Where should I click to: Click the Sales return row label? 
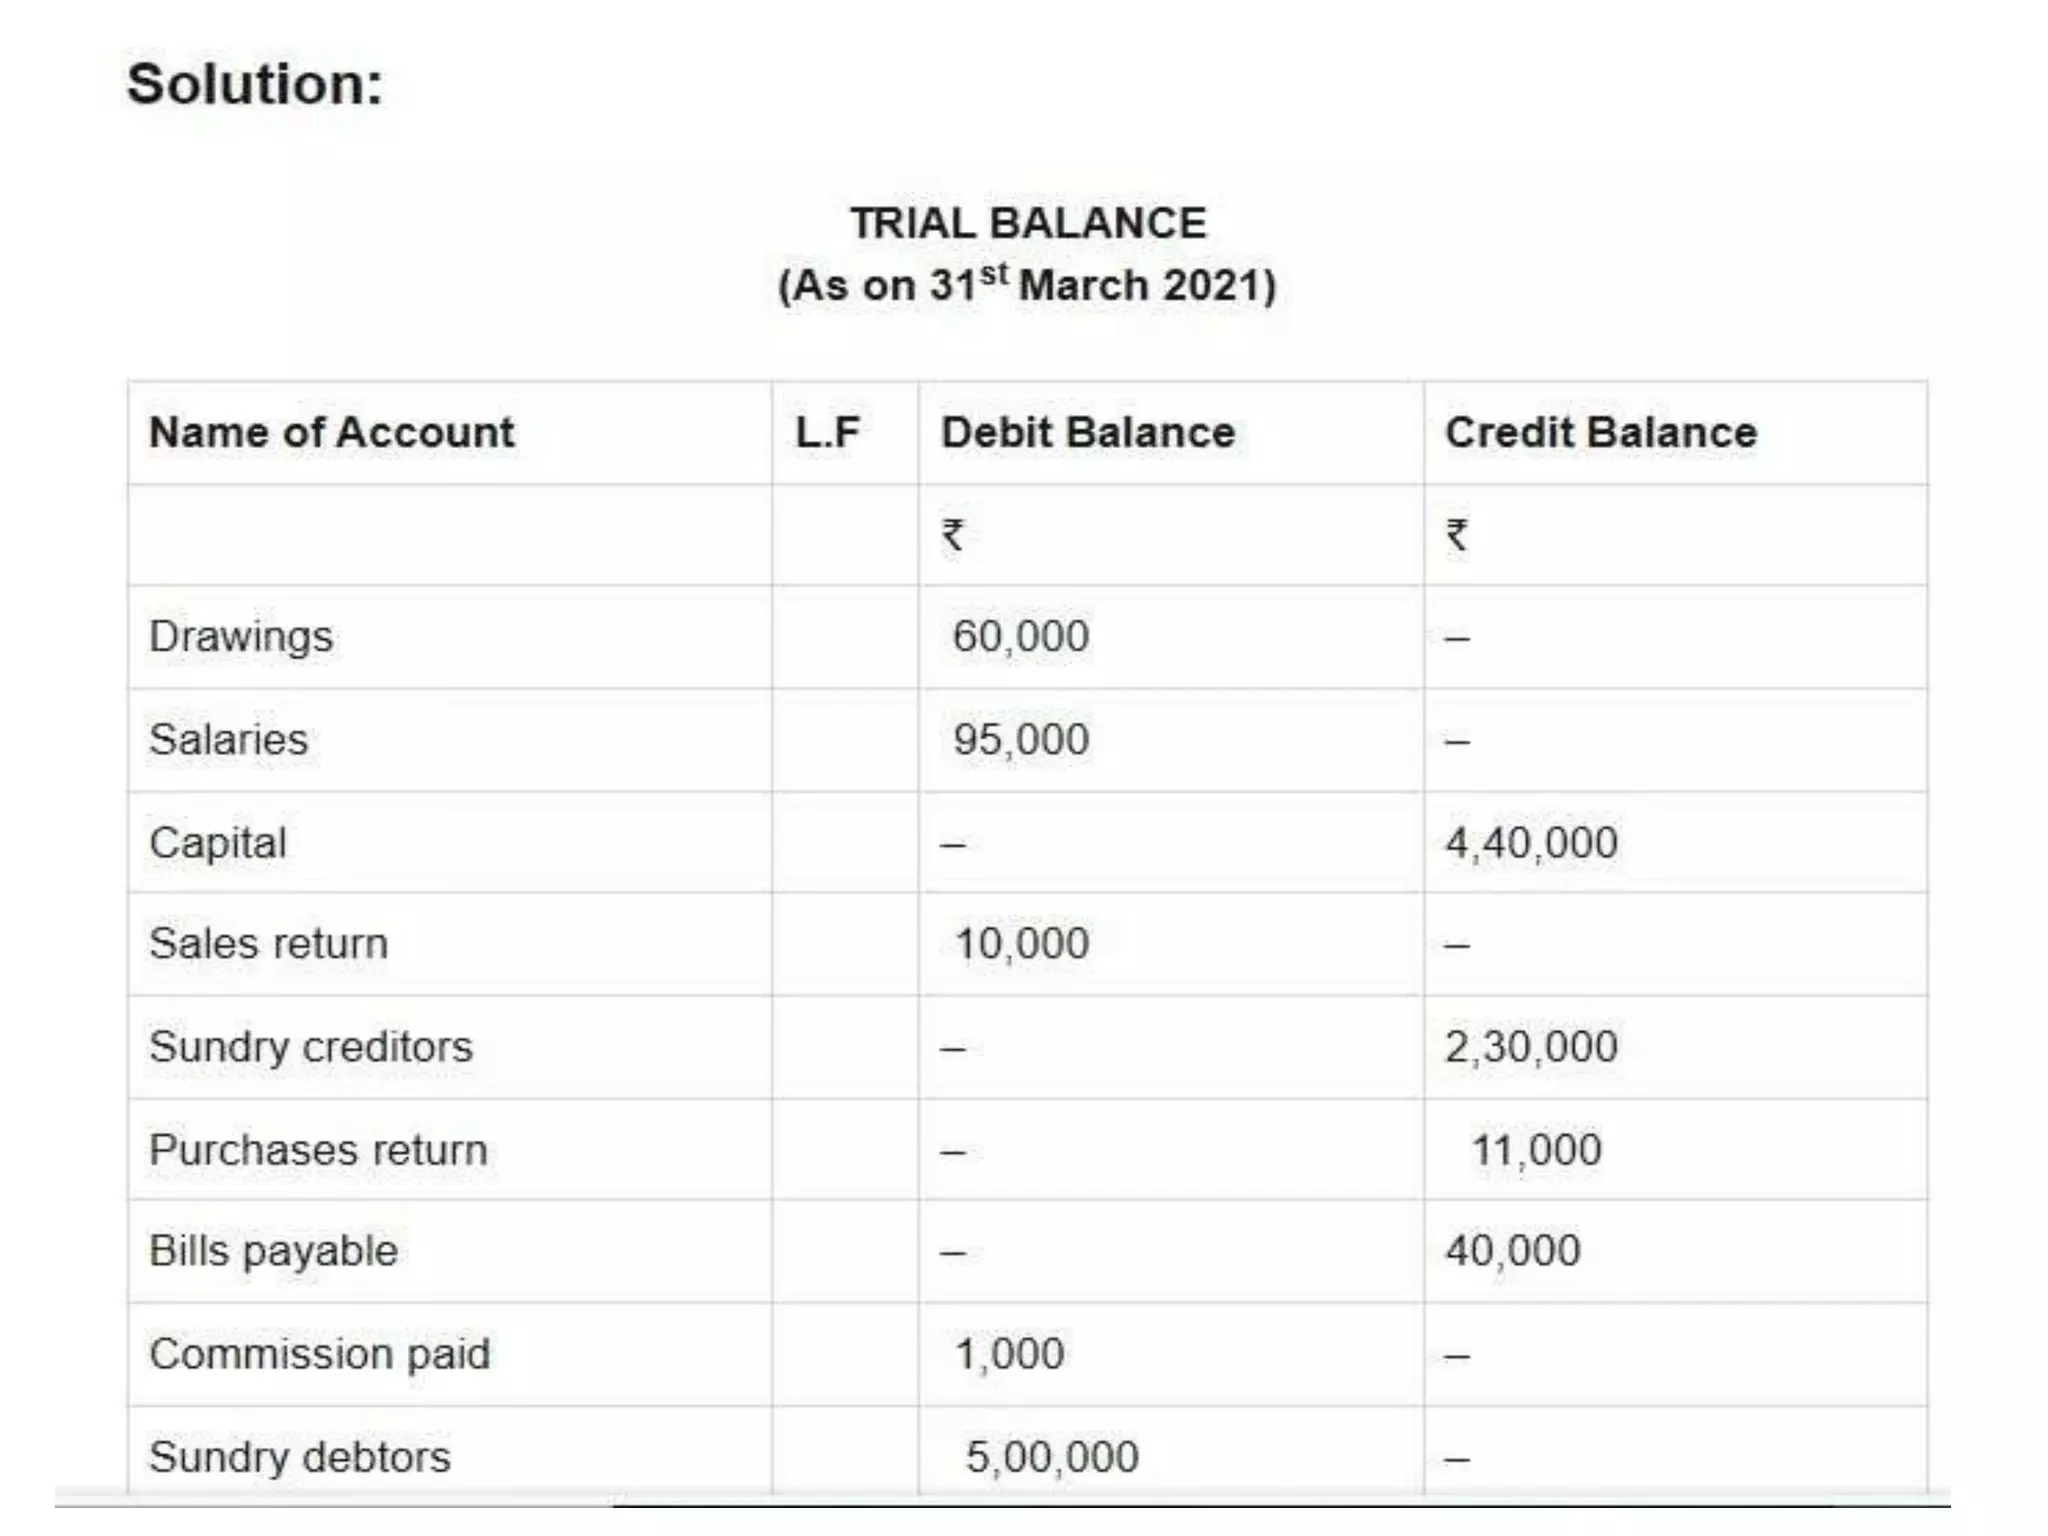268,944
